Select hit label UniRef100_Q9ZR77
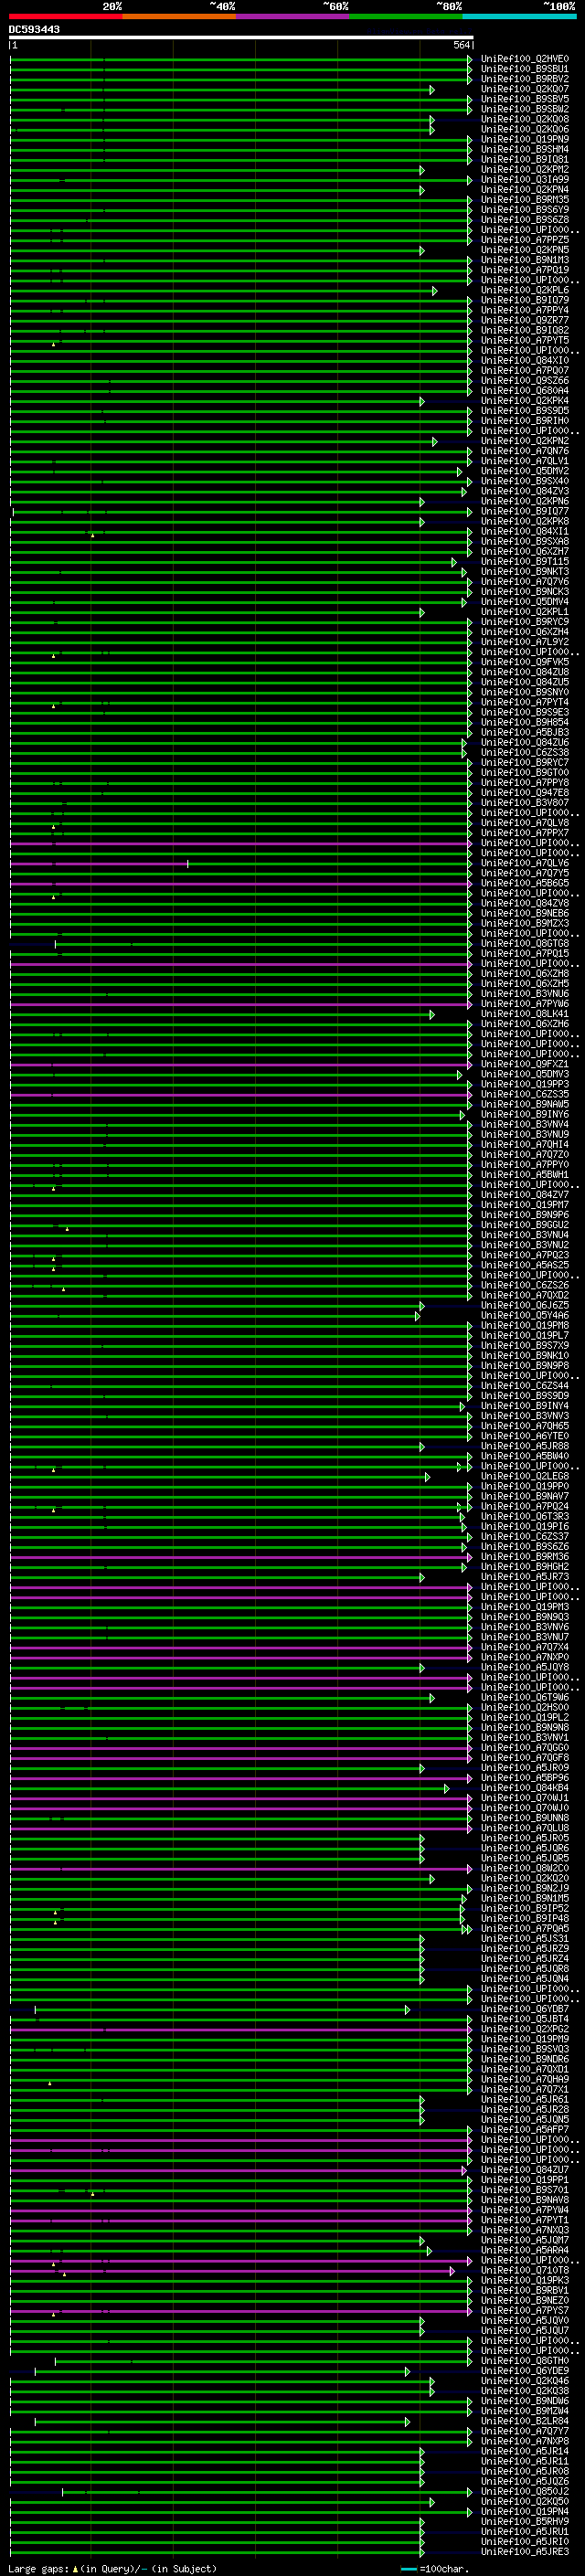 pyautogui.click(x=525, y=320)
